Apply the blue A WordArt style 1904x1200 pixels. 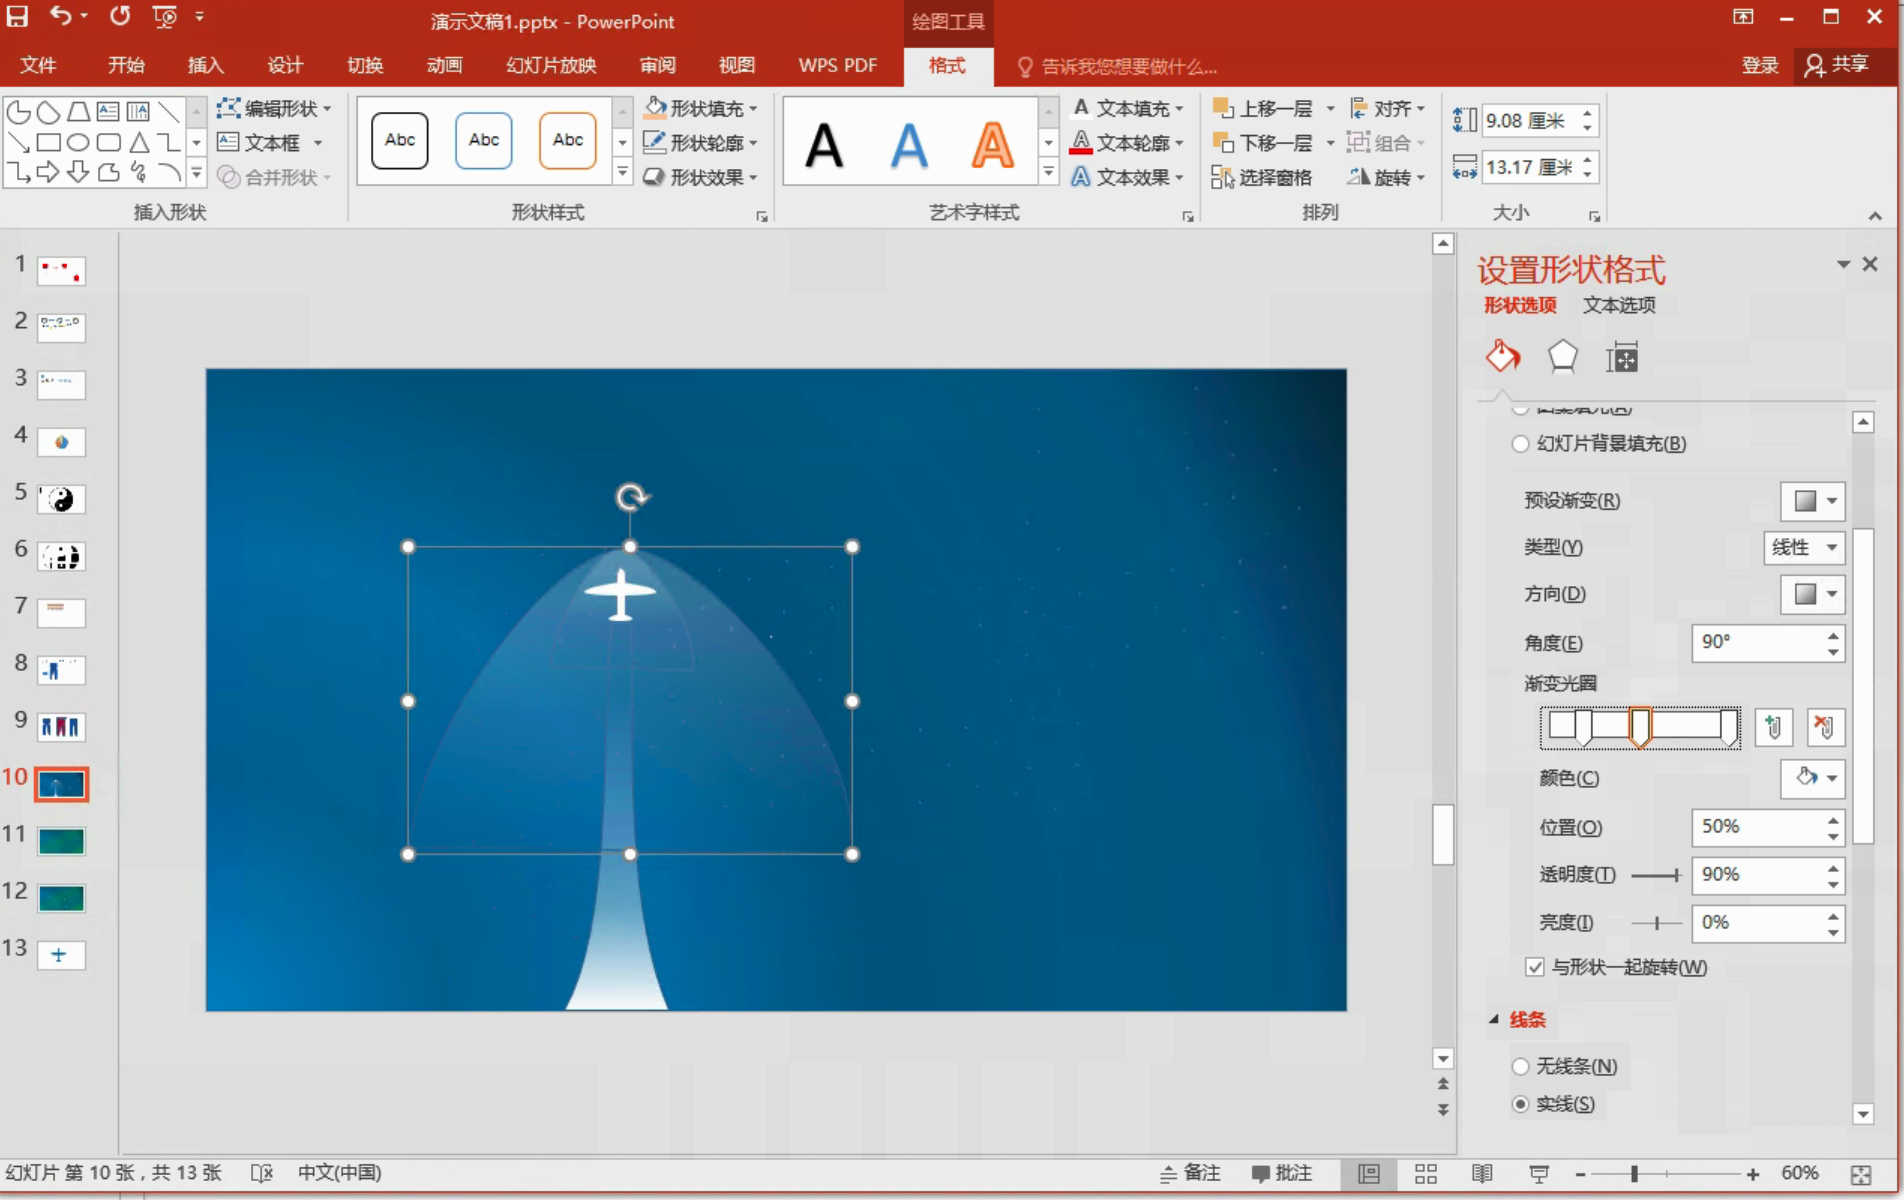[908, 145]
